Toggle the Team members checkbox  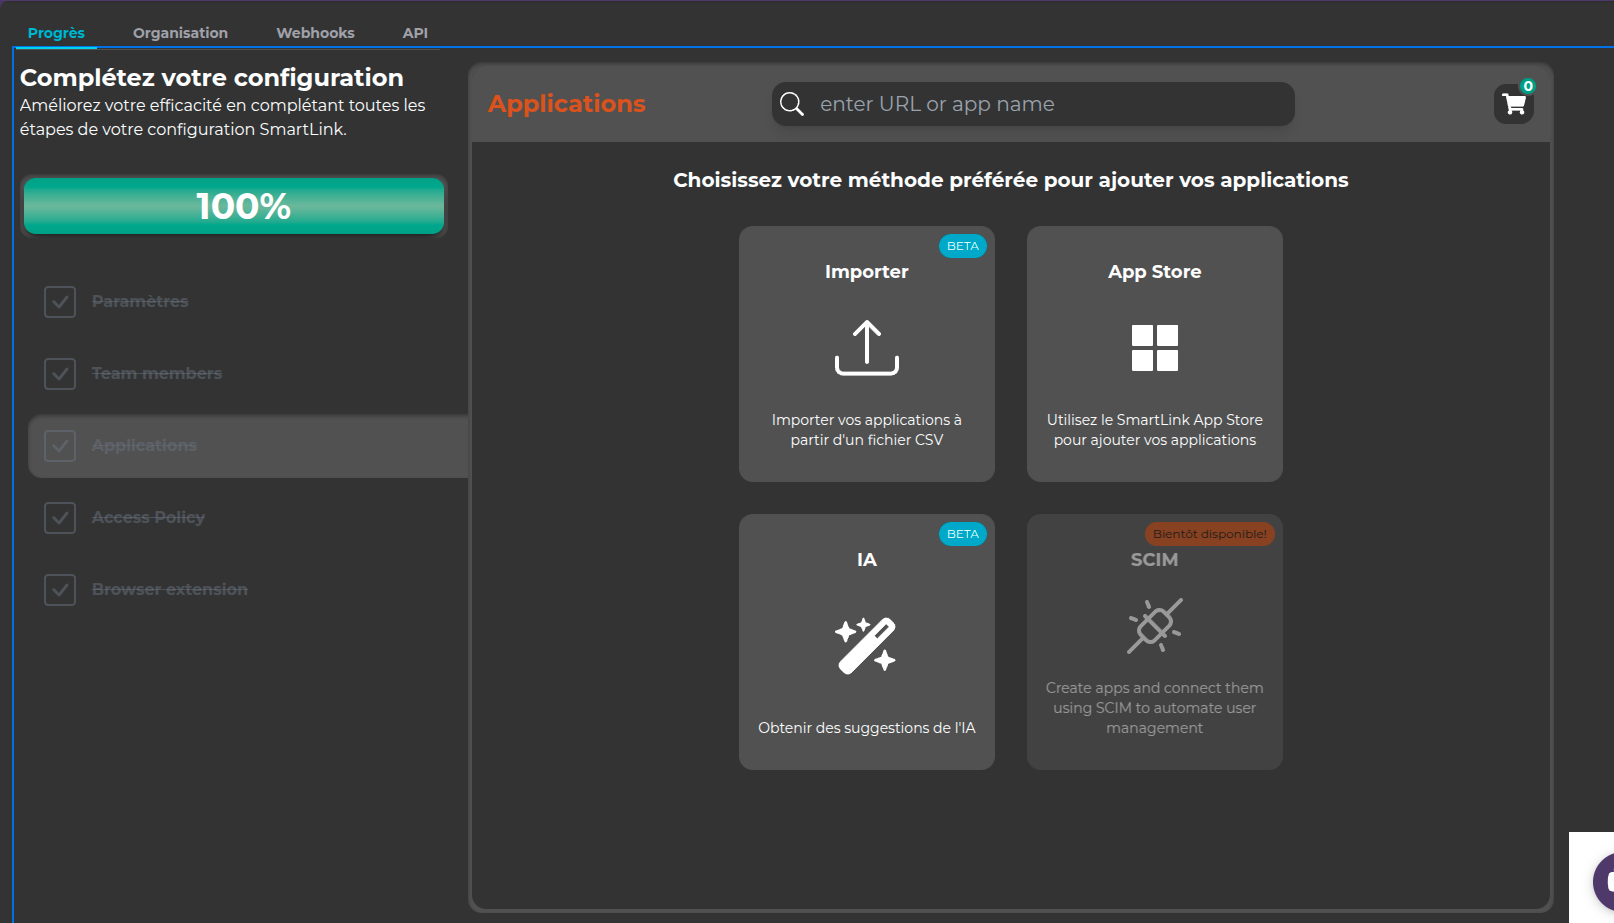pos(60,374)
